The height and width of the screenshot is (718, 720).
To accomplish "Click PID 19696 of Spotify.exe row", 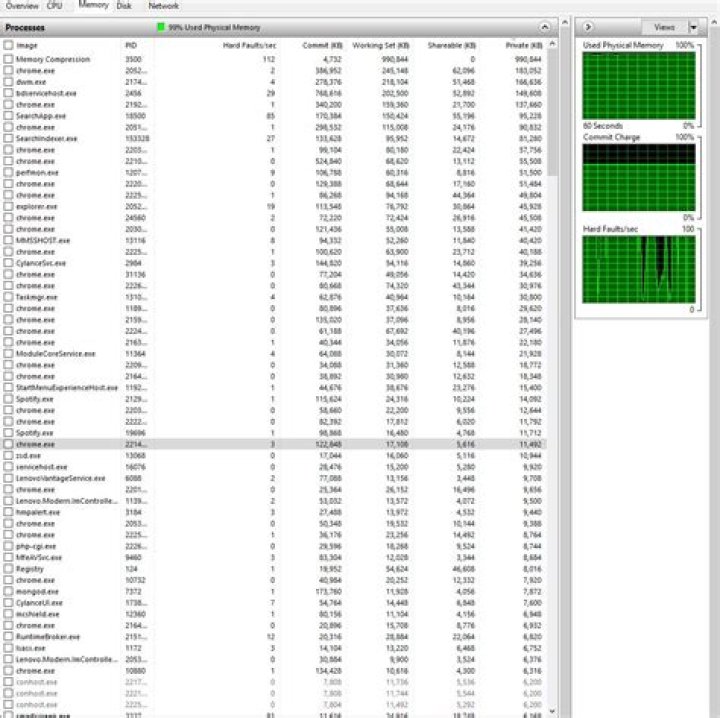I will click(135, 433).
